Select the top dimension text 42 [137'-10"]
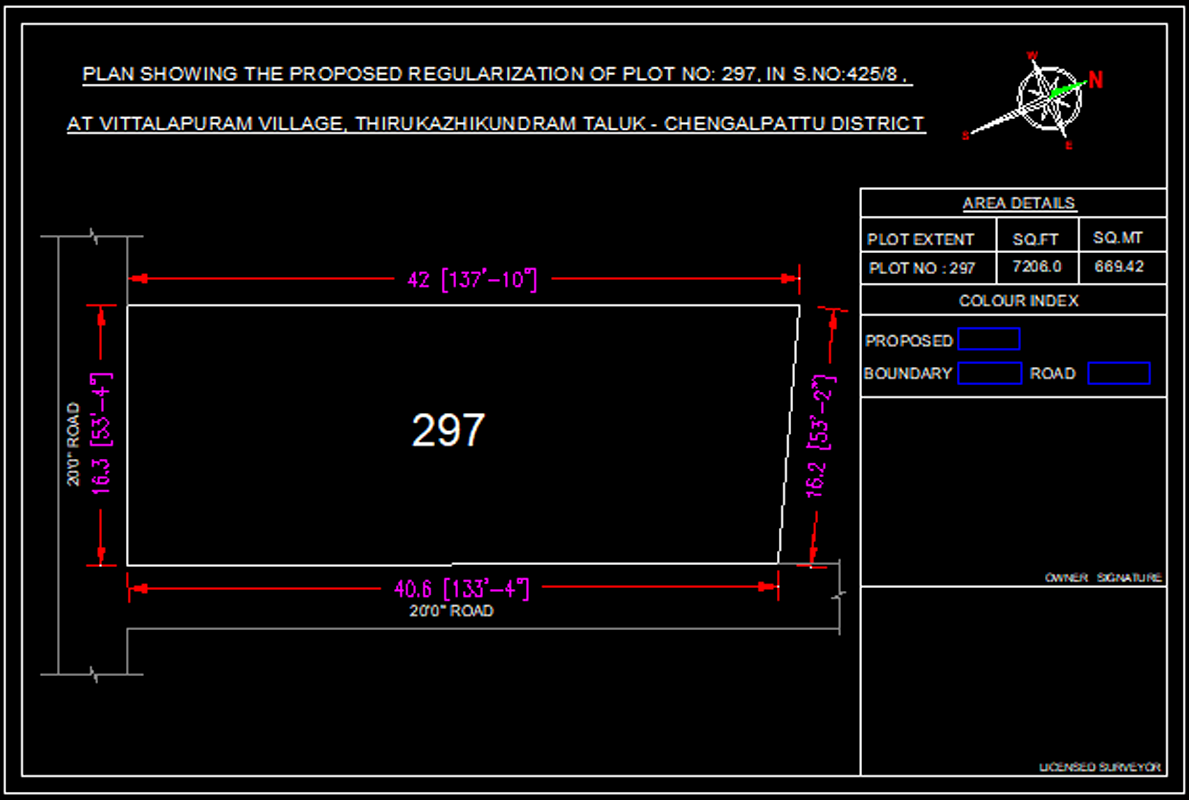The image size is (1189, 800). (x=472, y=280)
